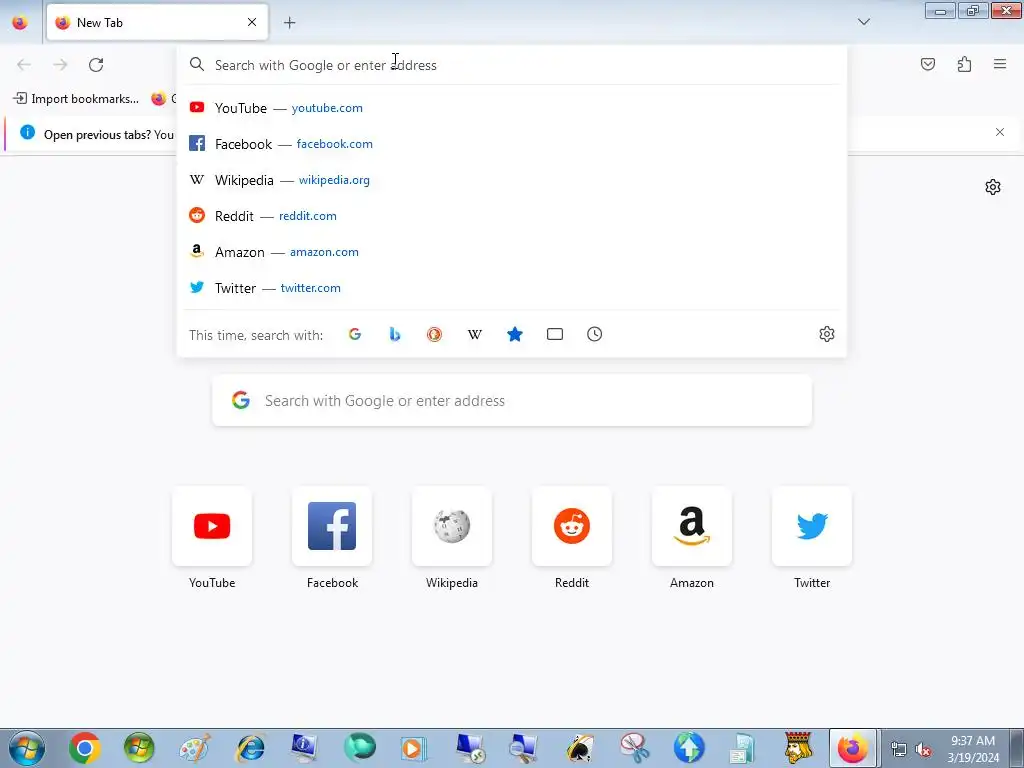1024x768 pixels.
Task: Open the clock showing 9:37 AM
Action: [x=973, y=748]
